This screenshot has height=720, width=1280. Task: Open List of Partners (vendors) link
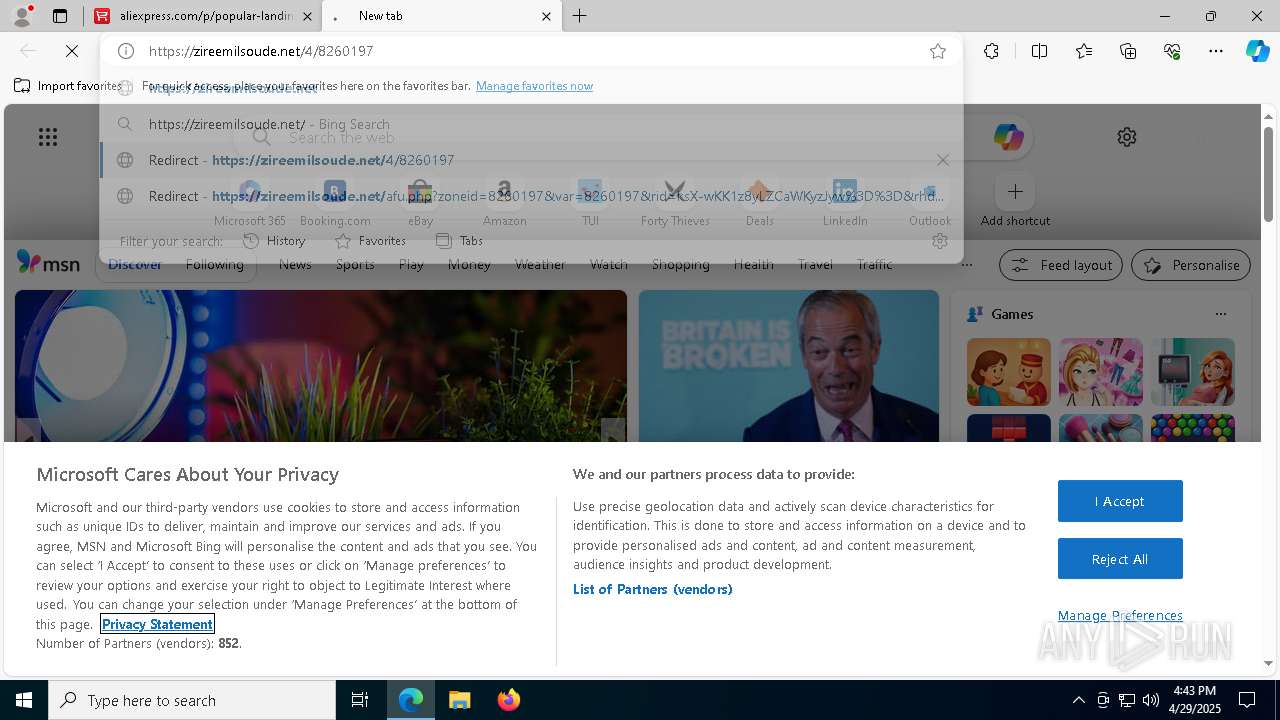653,589
